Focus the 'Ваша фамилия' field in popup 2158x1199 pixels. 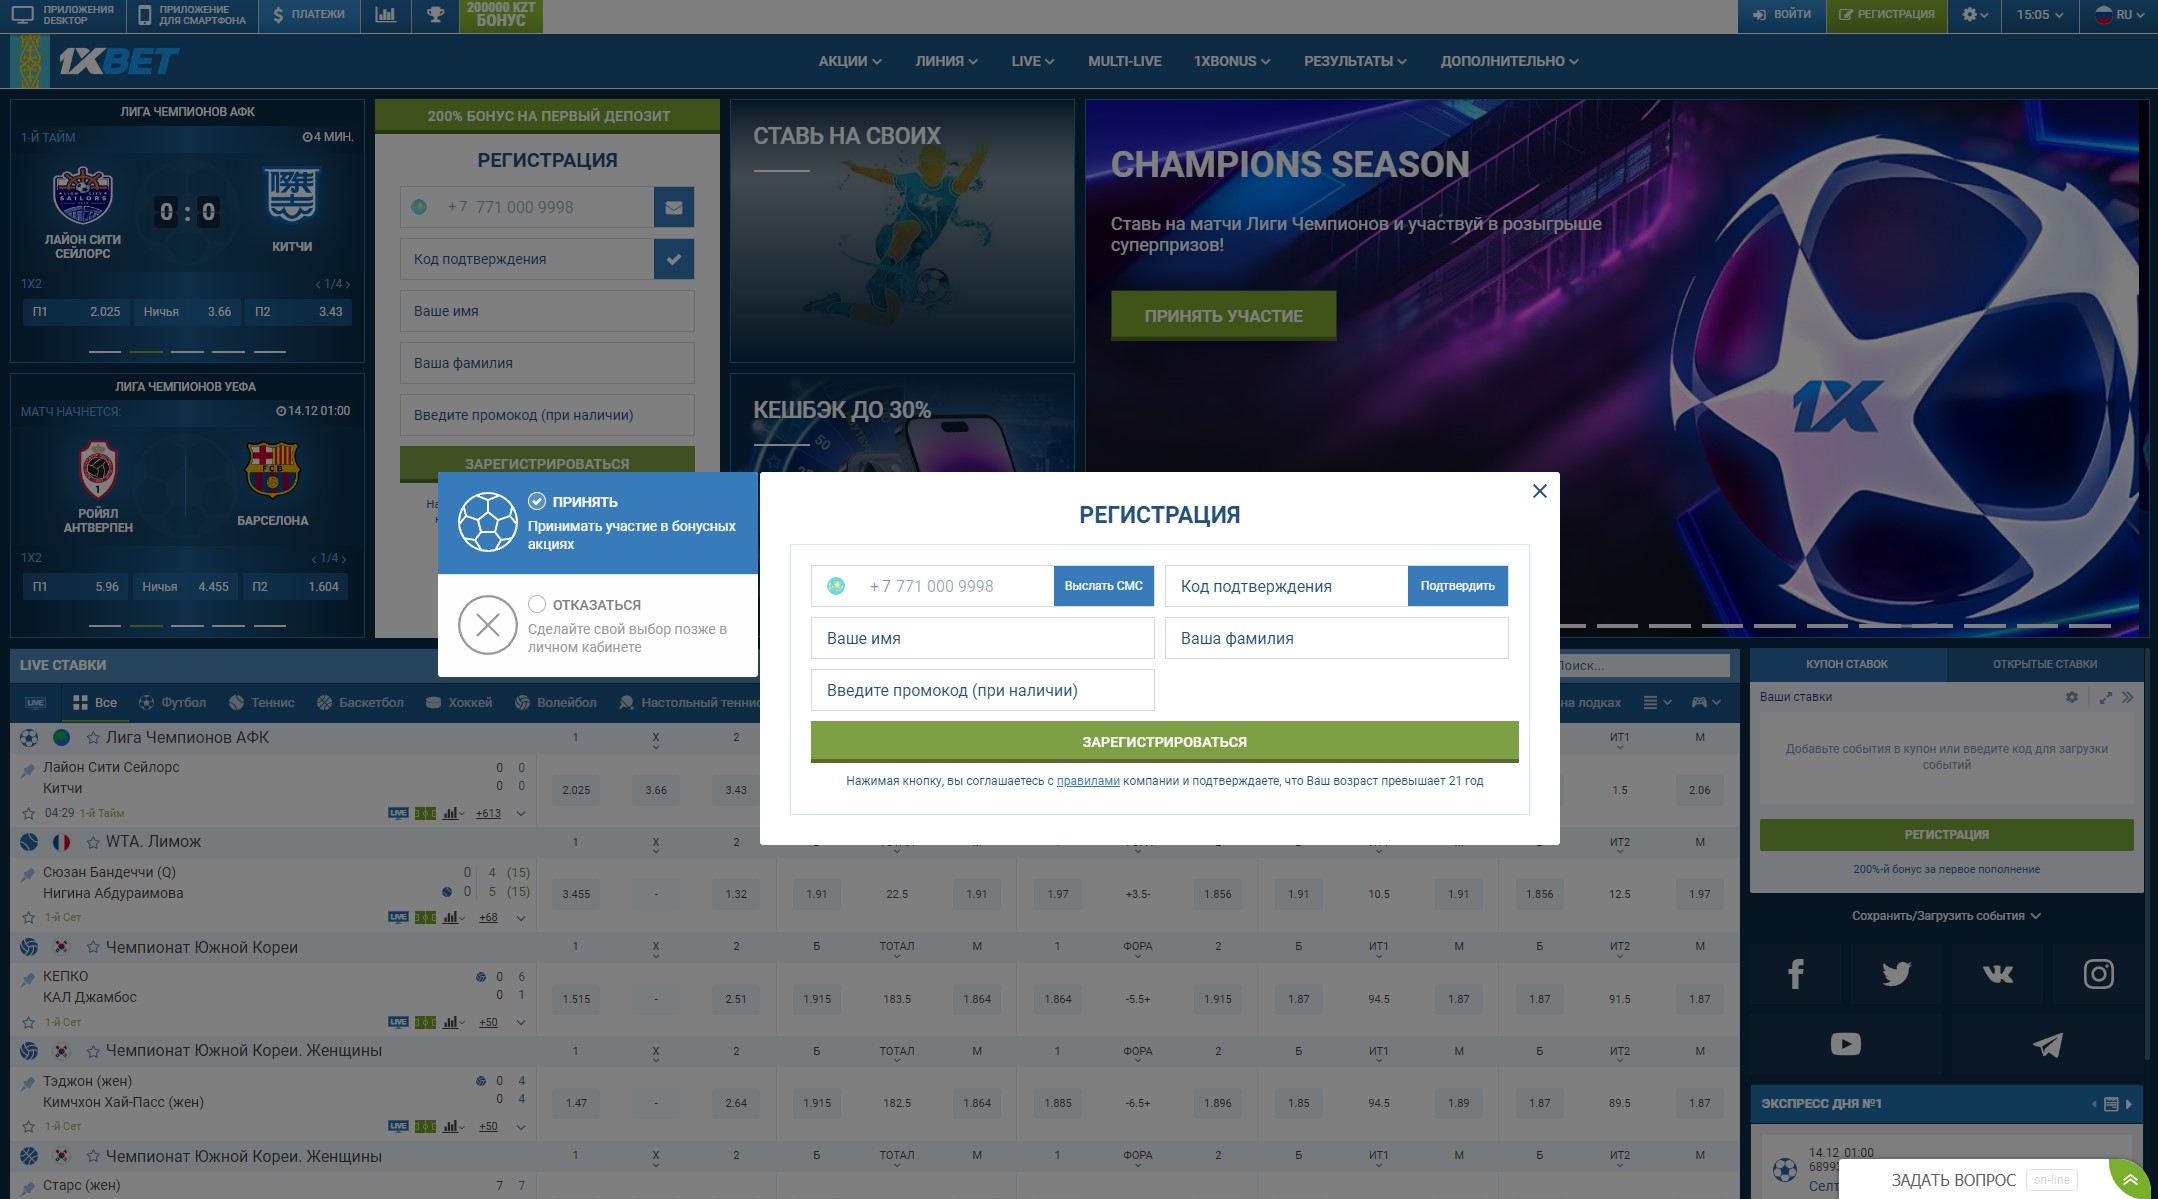coord(1336,638)
